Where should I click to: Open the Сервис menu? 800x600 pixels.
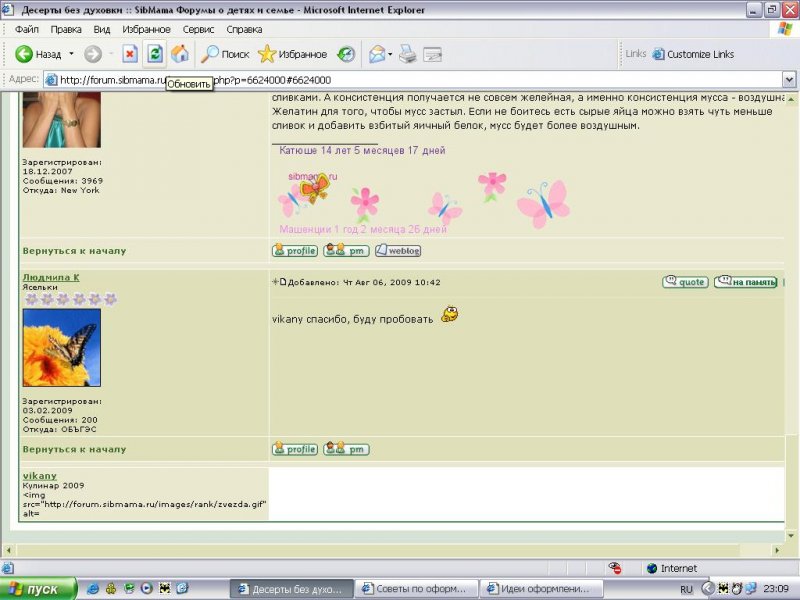(x=198, y=30)
